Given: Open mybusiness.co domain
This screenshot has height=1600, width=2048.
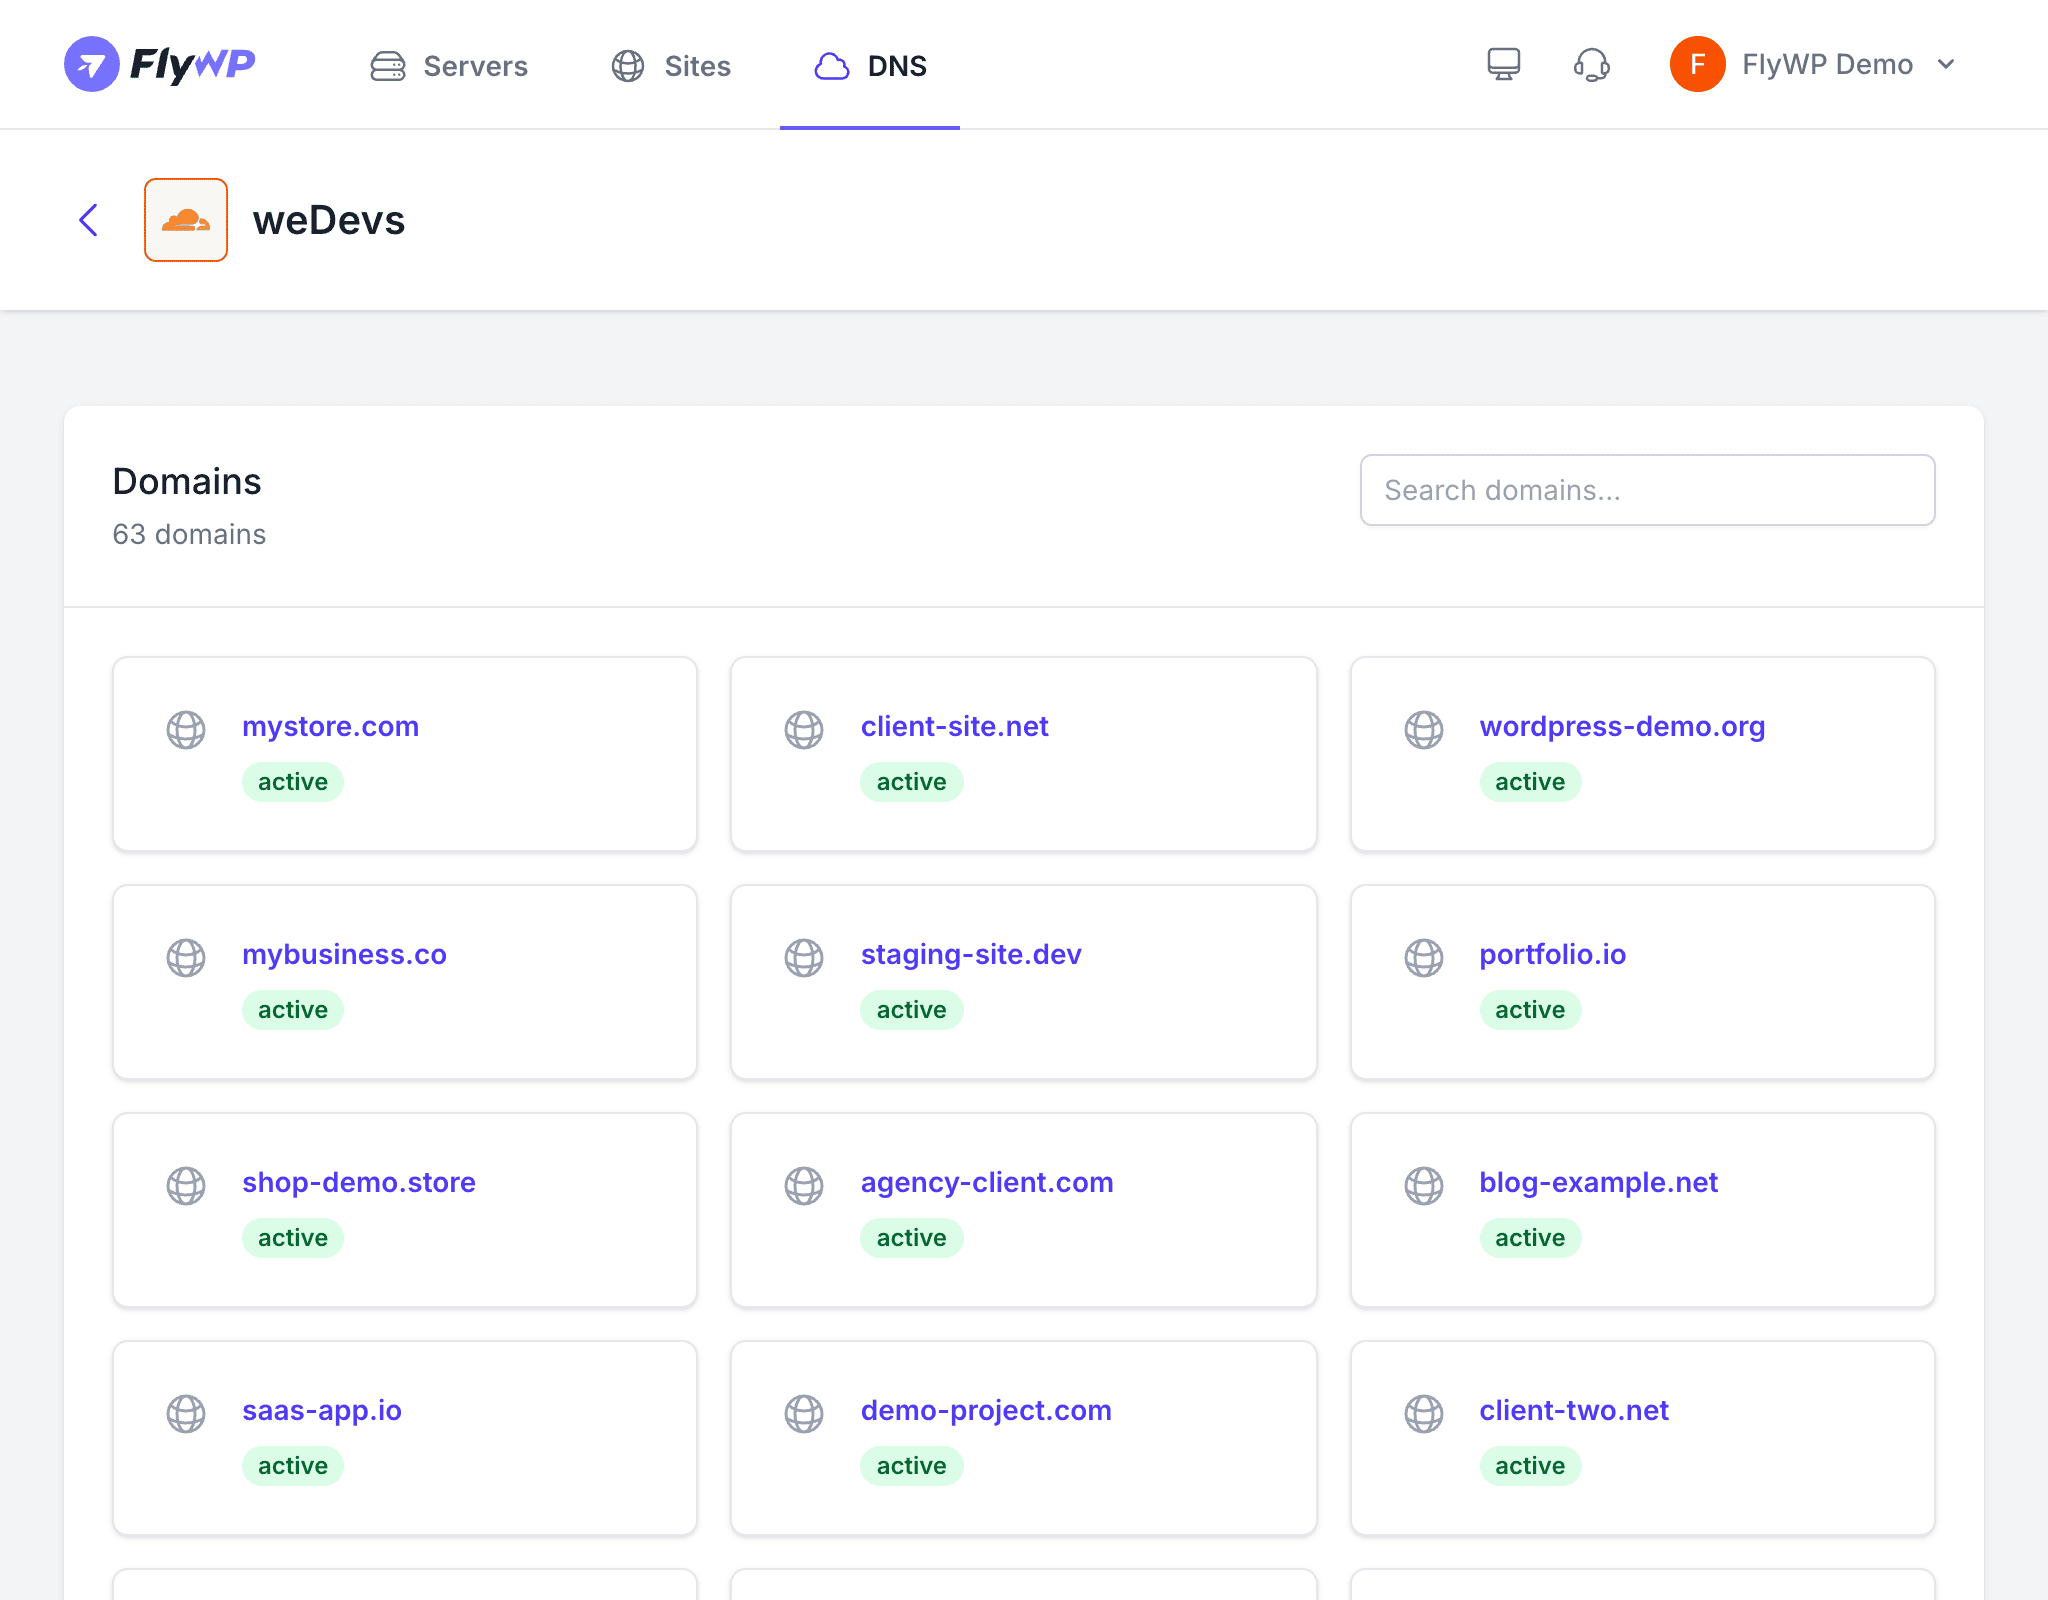Looking at the screenshot, I should [344, 954].
